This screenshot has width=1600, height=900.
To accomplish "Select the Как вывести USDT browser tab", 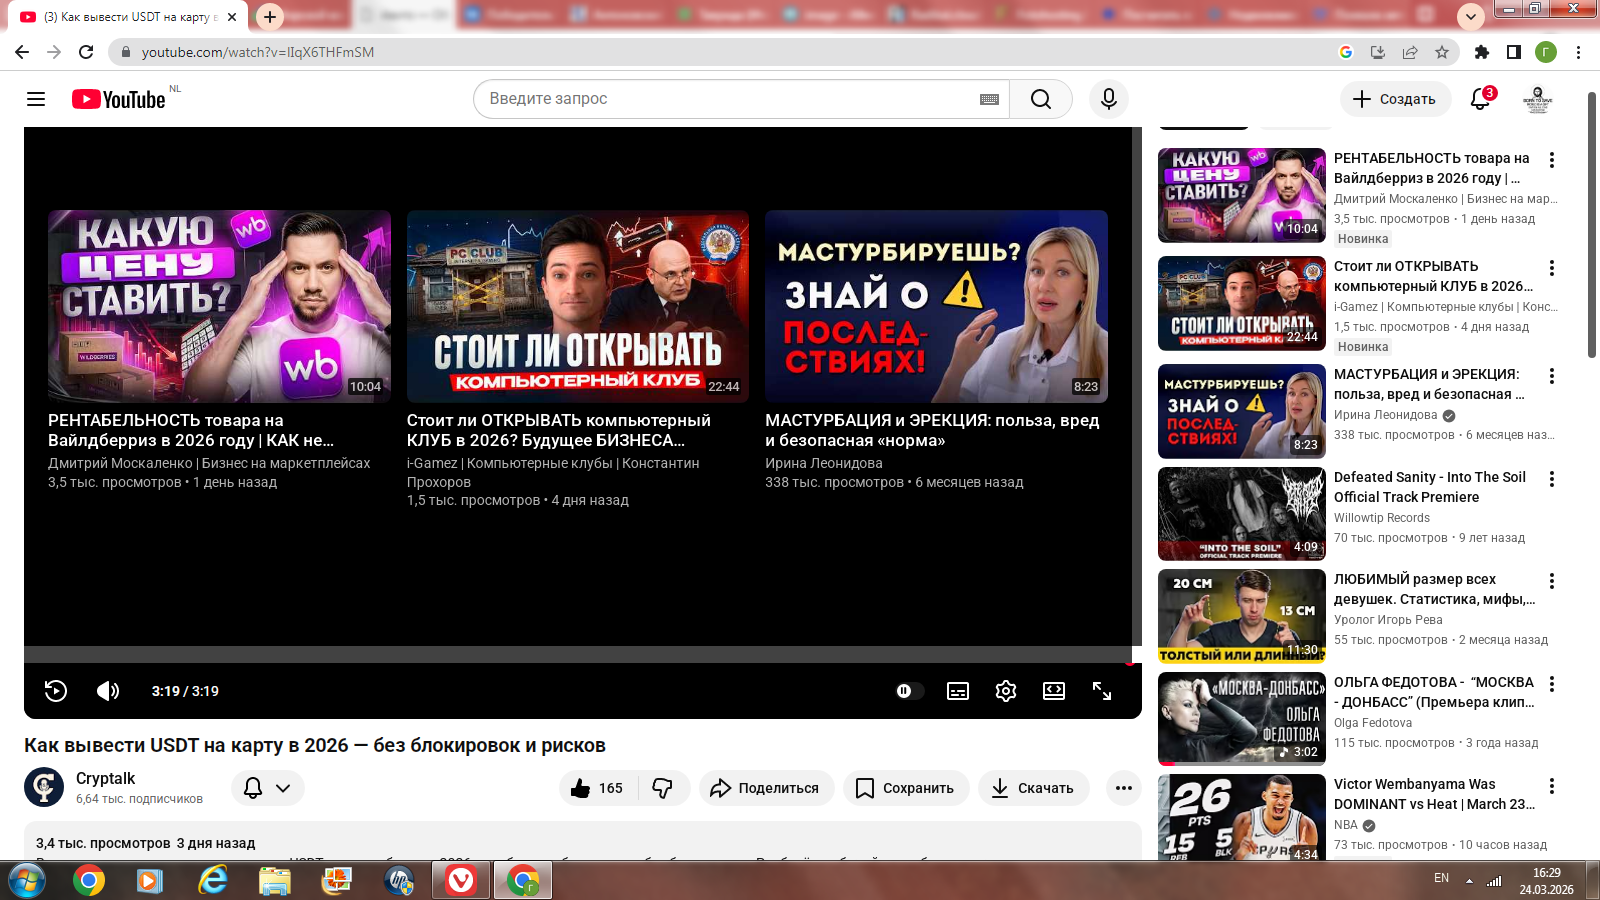I will [130, 17].
